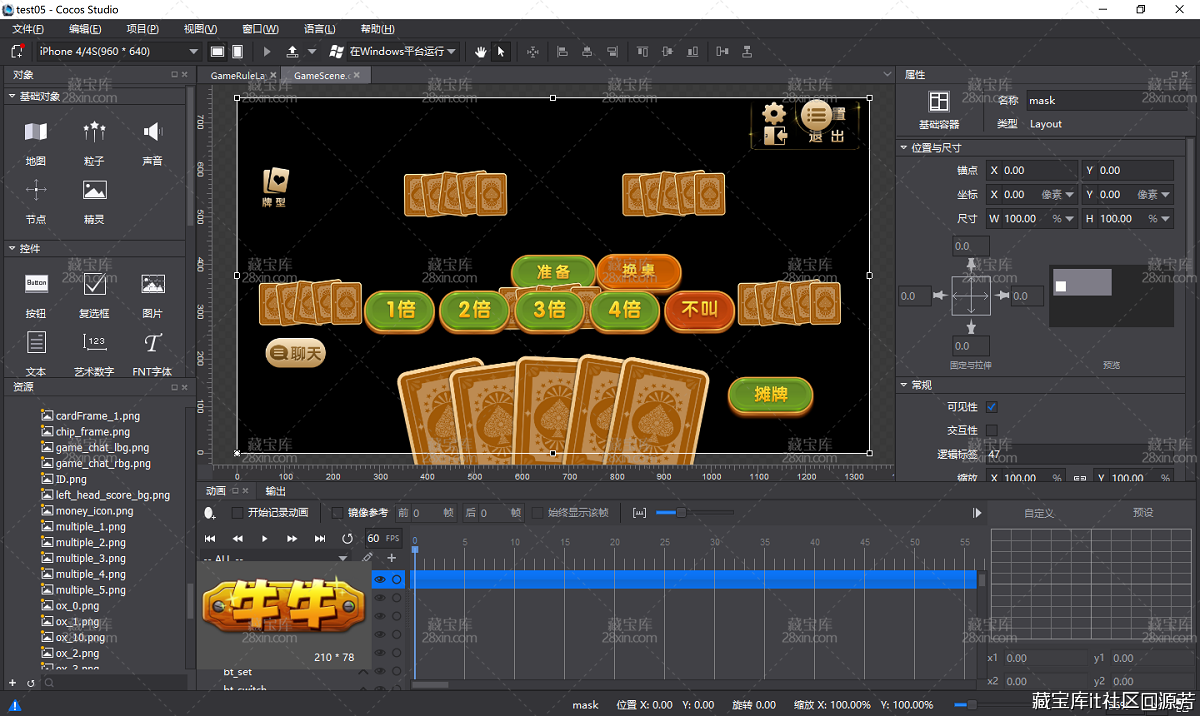Check the 交互性 interactivity checkbox
Viewport: 1200px width, 716px height.
pyautogui.click(x=992, y=430)
